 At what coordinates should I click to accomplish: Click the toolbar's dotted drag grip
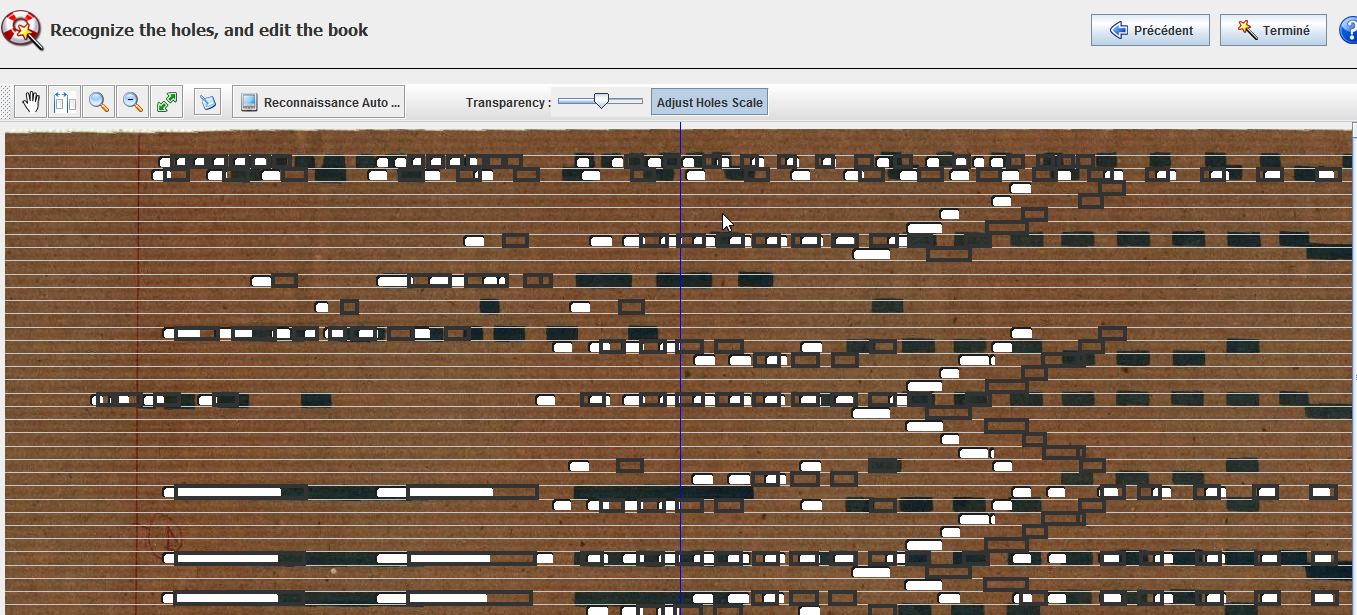pyautogui.click(x=7, y=102)
